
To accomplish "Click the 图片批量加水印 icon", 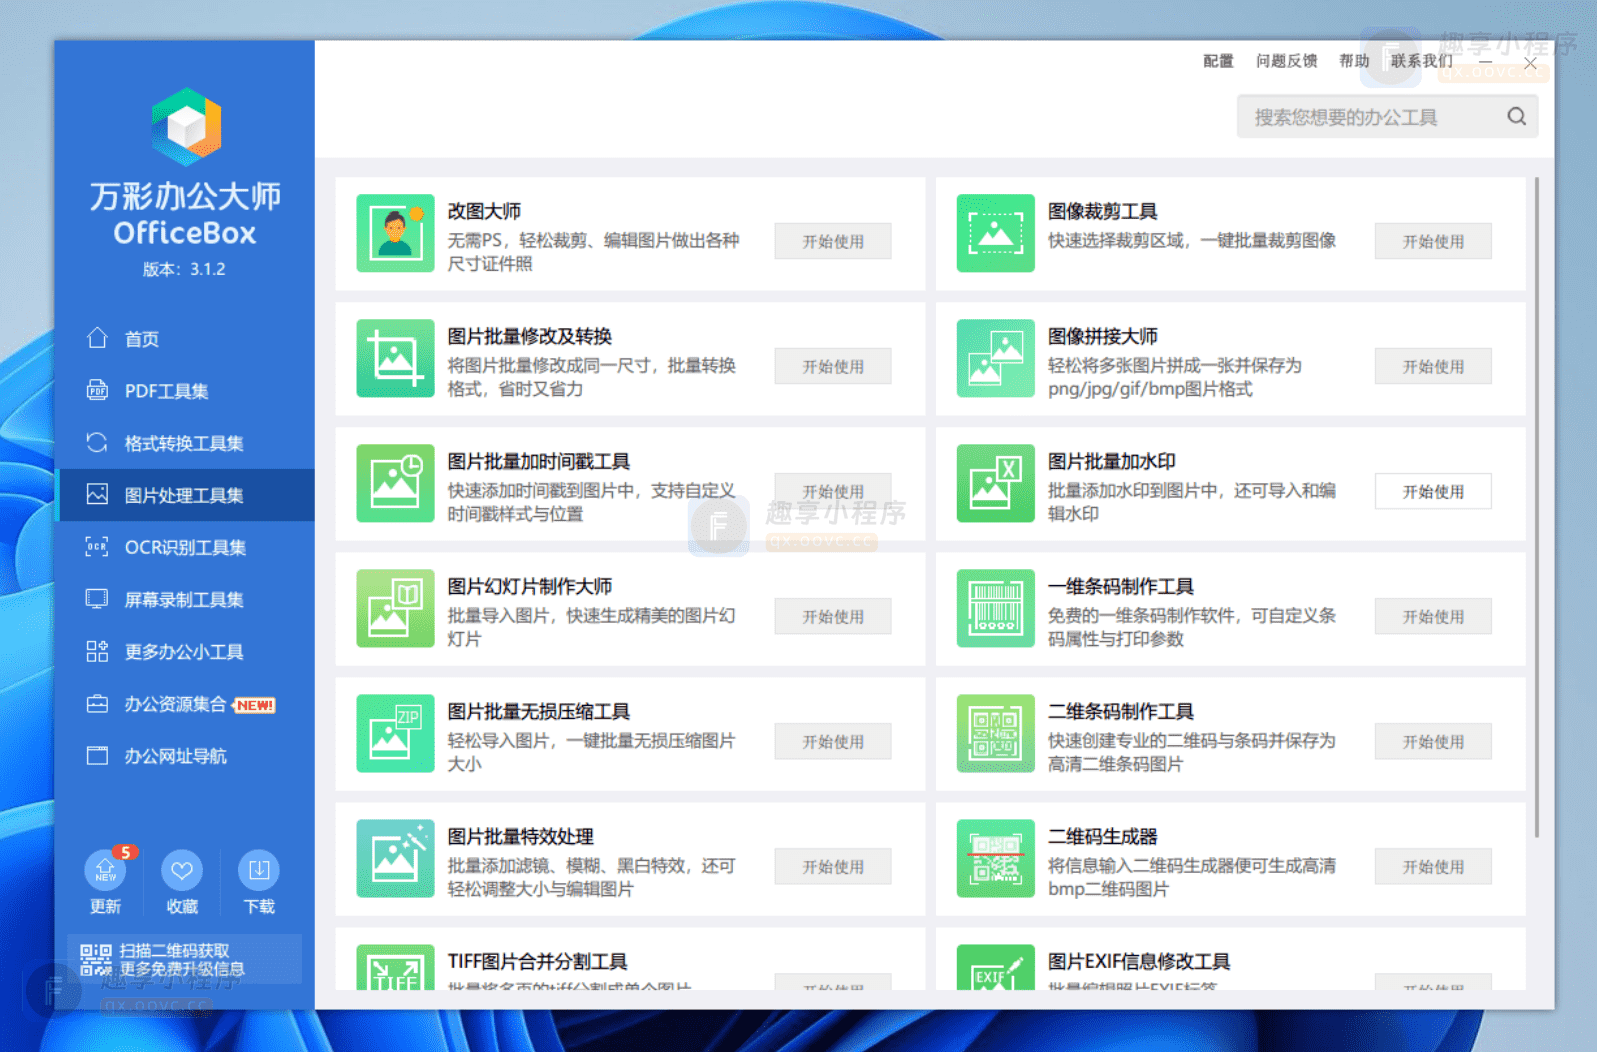I will tap(995, 483).
